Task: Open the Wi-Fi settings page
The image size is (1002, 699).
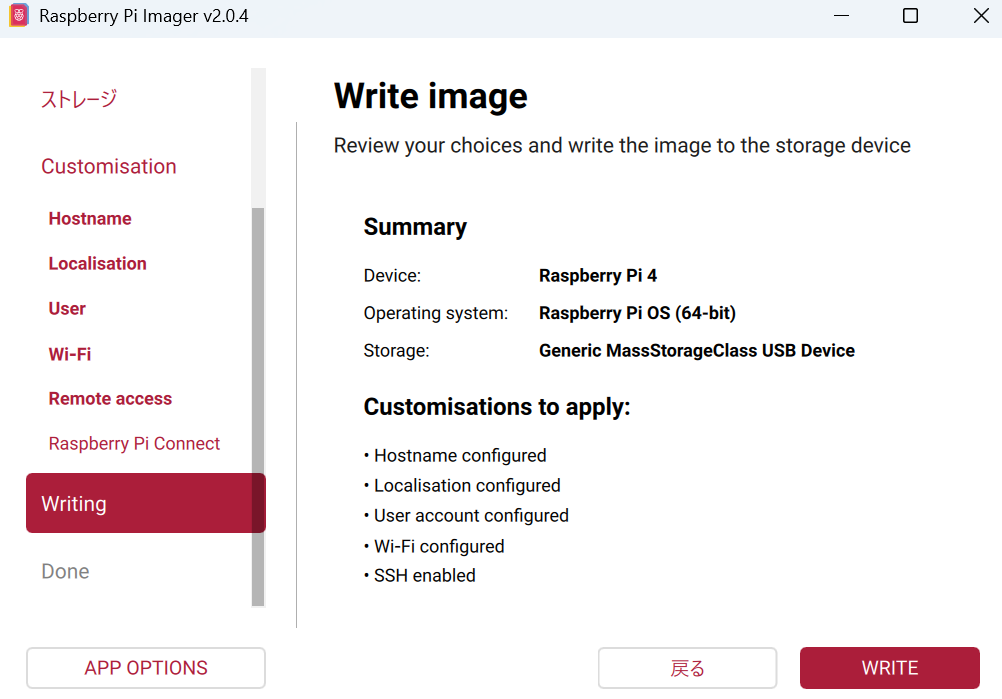Action: tap(70, 354)
